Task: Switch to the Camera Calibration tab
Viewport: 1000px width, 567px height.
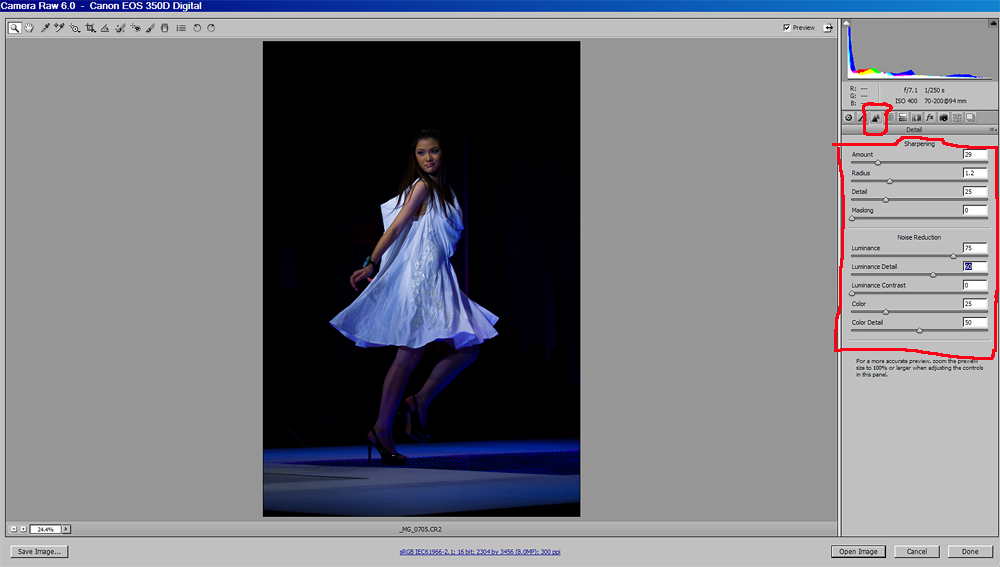Action: tap(943, 117)
